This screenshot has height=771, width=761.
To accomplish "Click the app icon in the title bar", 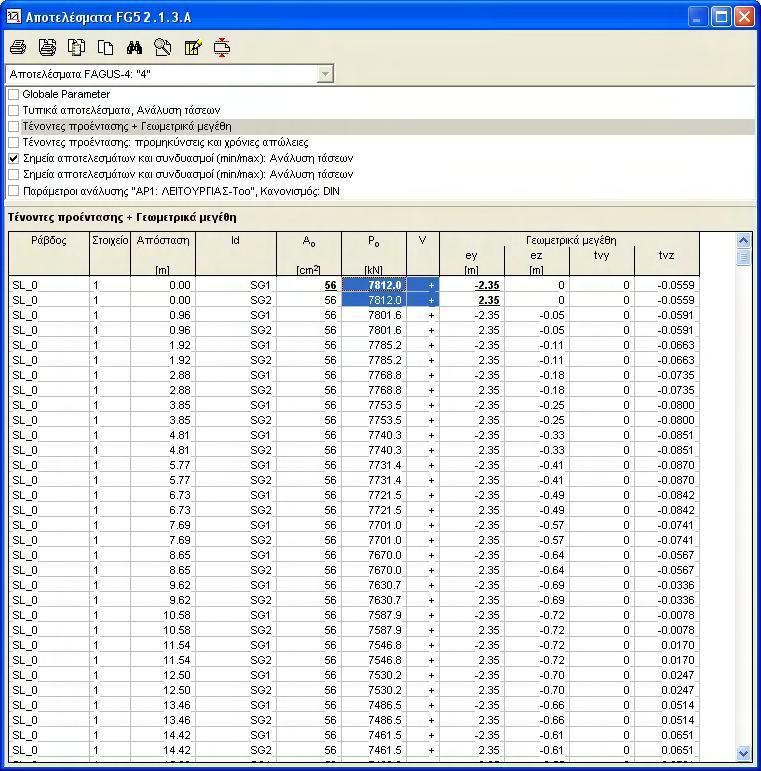I will (x=13, y=17).
